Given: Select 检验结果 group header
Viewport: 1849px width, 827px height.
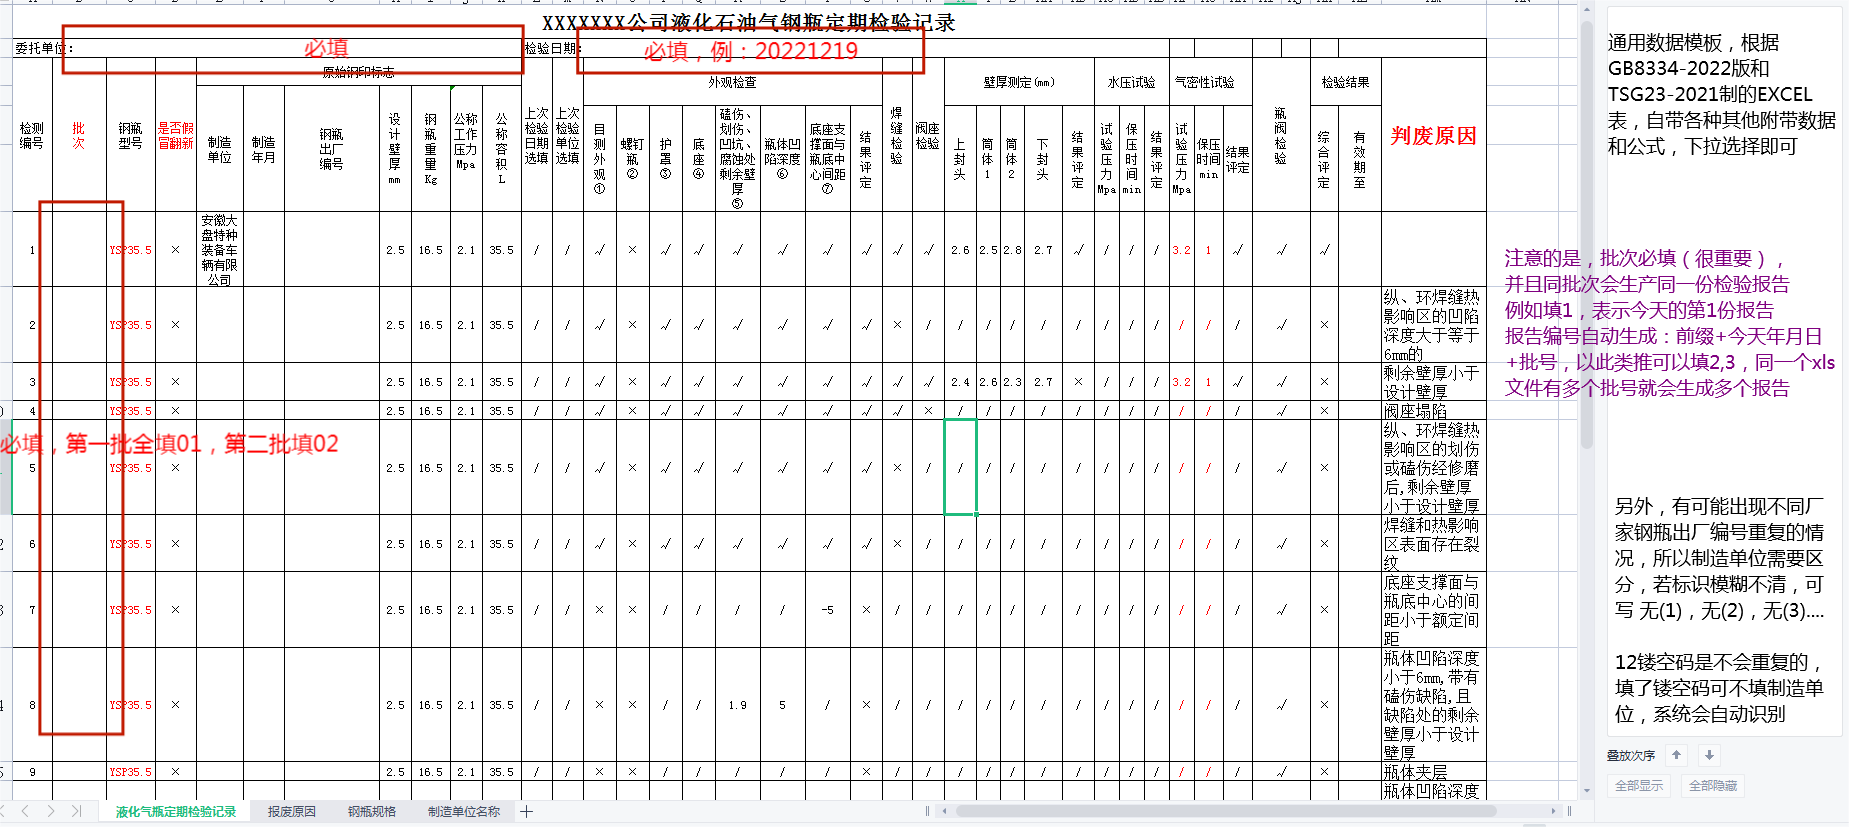Looking at the screenshot, I should click(x=1346, y=82).
